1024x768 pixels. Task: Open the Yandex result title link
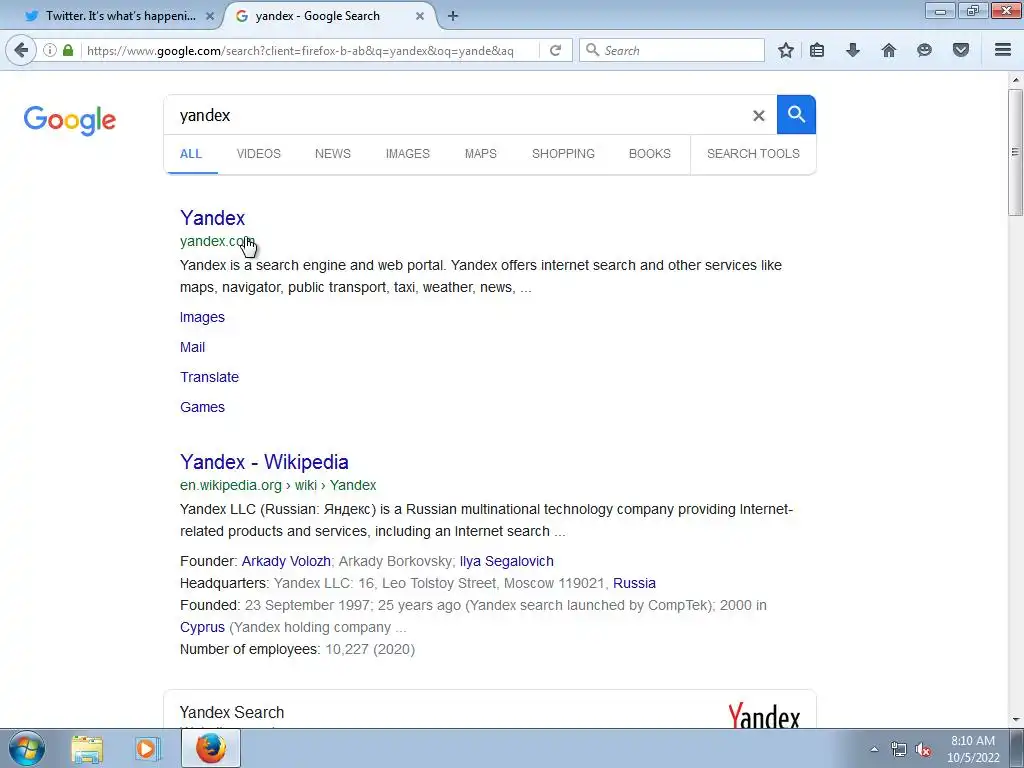pyautogui.click(x=212, y=218)
